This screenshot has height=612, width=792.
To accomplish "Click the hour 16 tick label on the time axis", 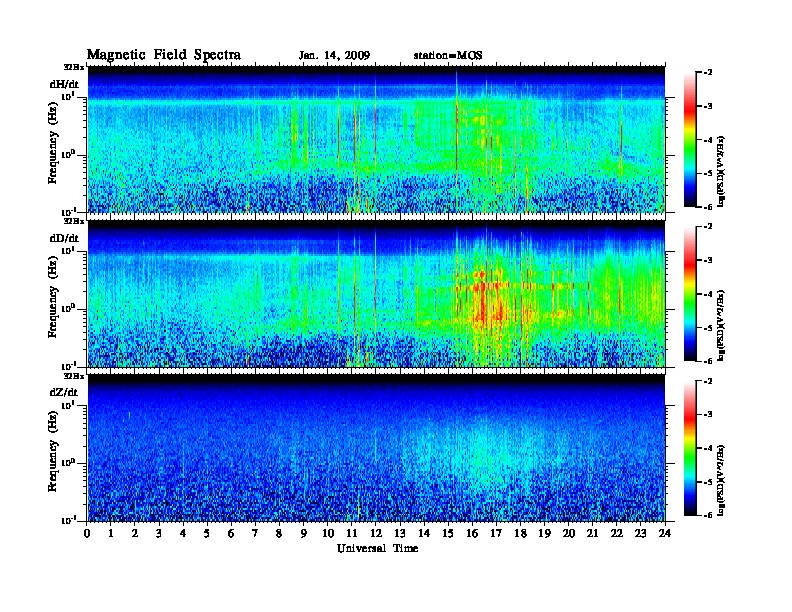I will [x=472, y=534].
